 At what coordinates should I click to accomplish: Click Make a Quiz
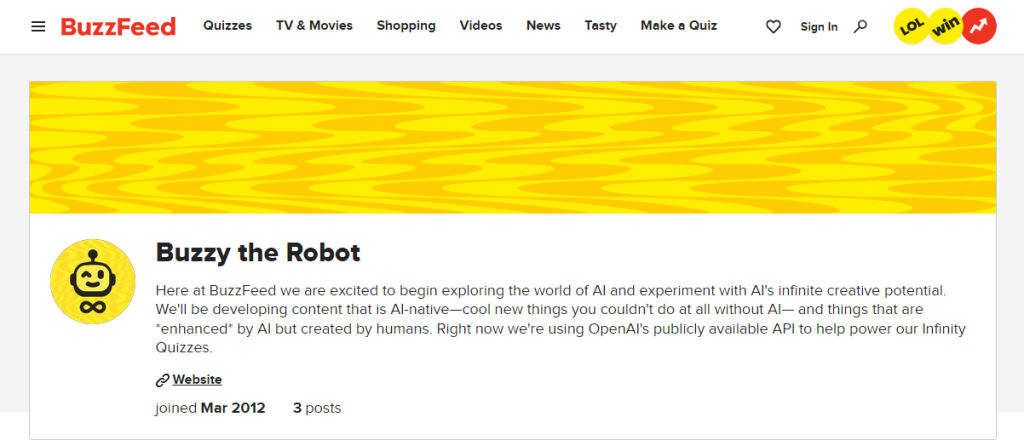coord(679,25)
